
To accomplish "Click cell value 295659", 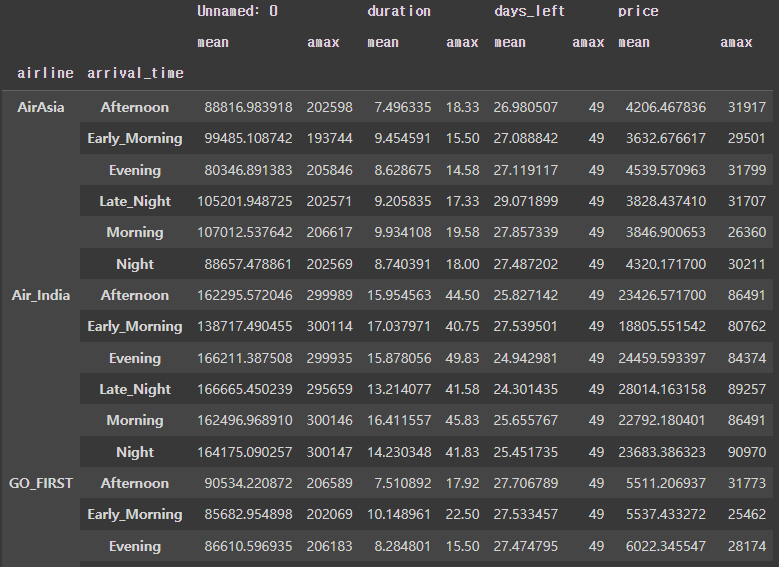I will pos(329,389).
